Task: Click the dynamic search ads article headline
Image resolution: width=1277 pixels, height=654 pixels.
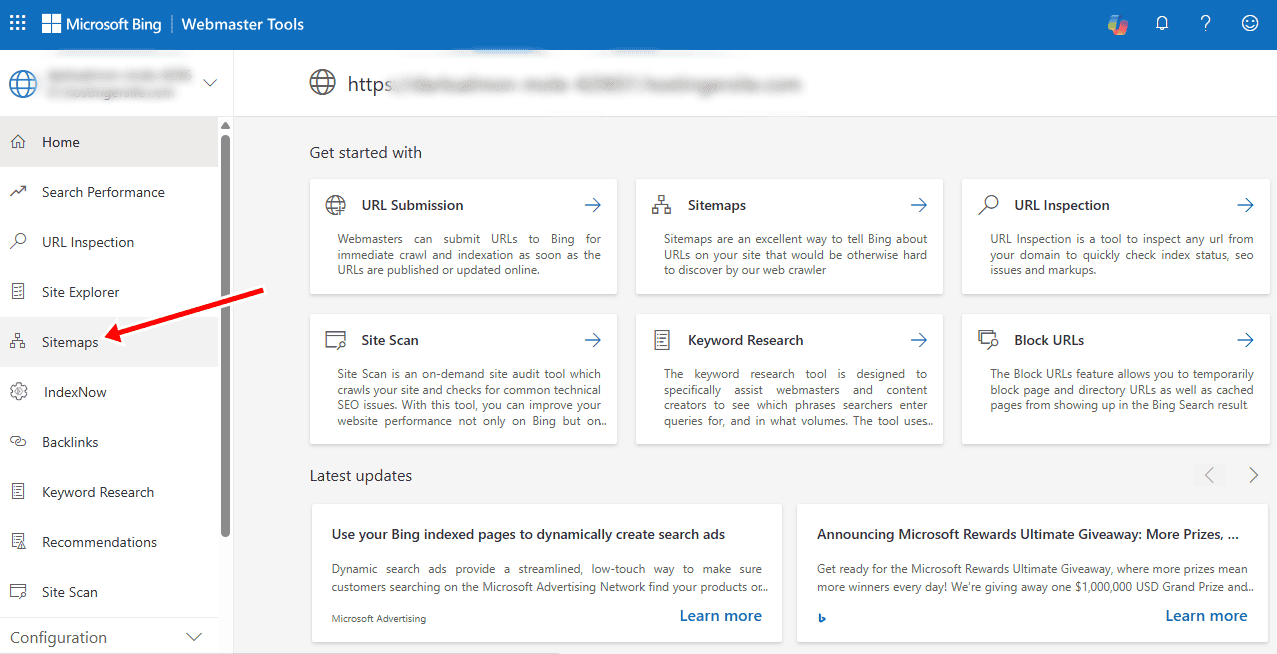Action: [x=528, y=535]
